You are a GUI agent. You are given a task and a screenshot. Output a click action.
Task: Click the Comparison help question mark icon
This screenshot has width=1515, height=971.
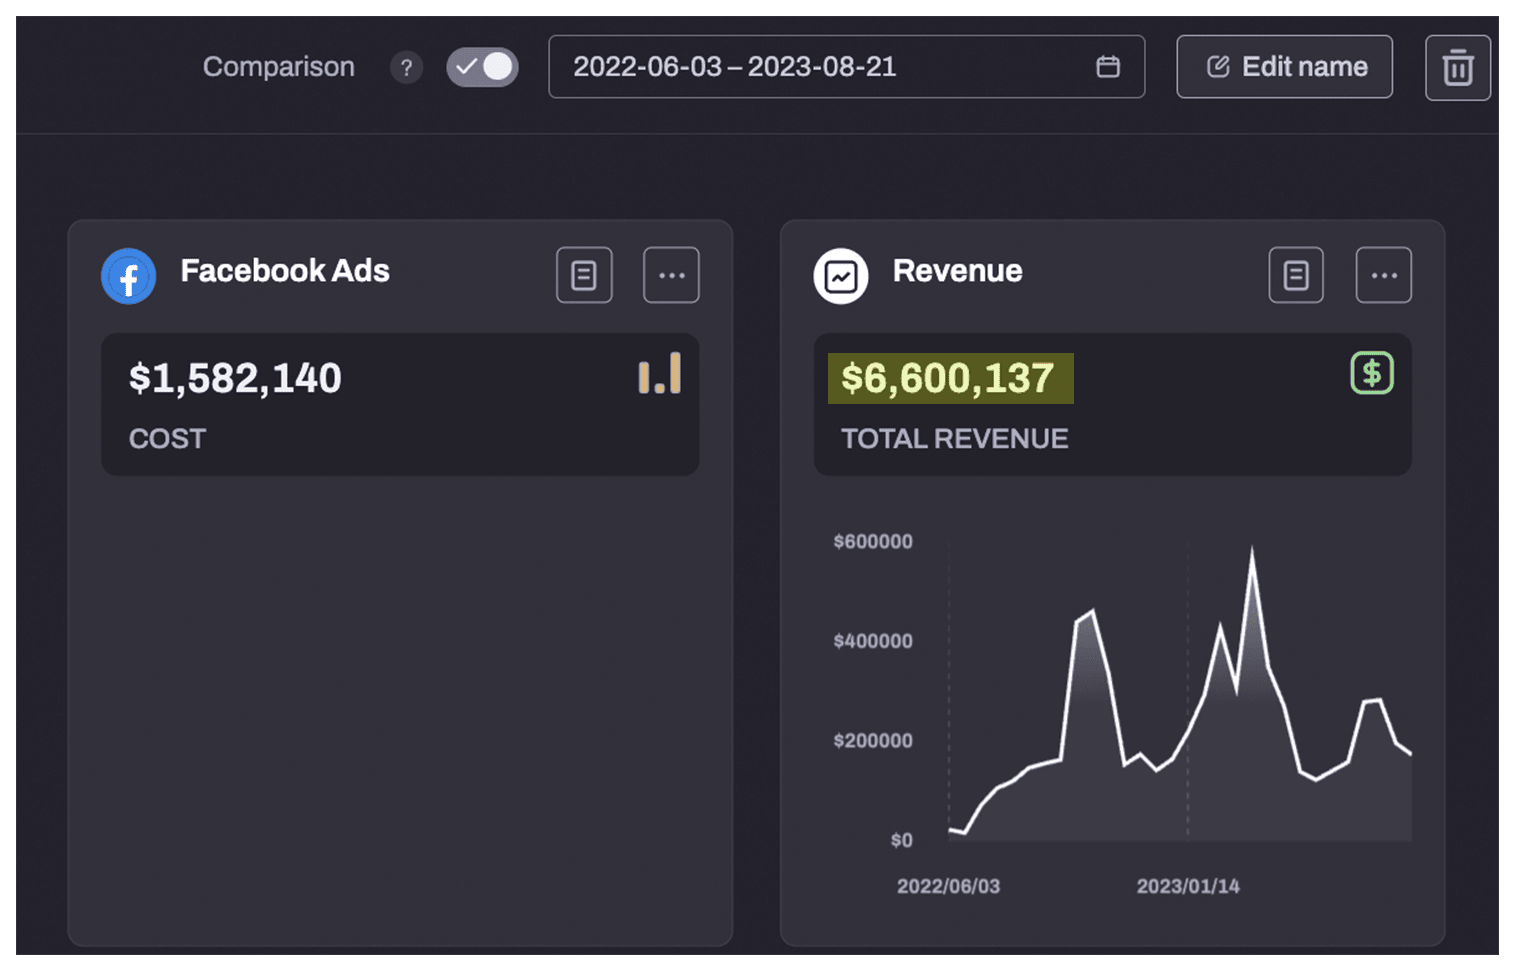406,68
